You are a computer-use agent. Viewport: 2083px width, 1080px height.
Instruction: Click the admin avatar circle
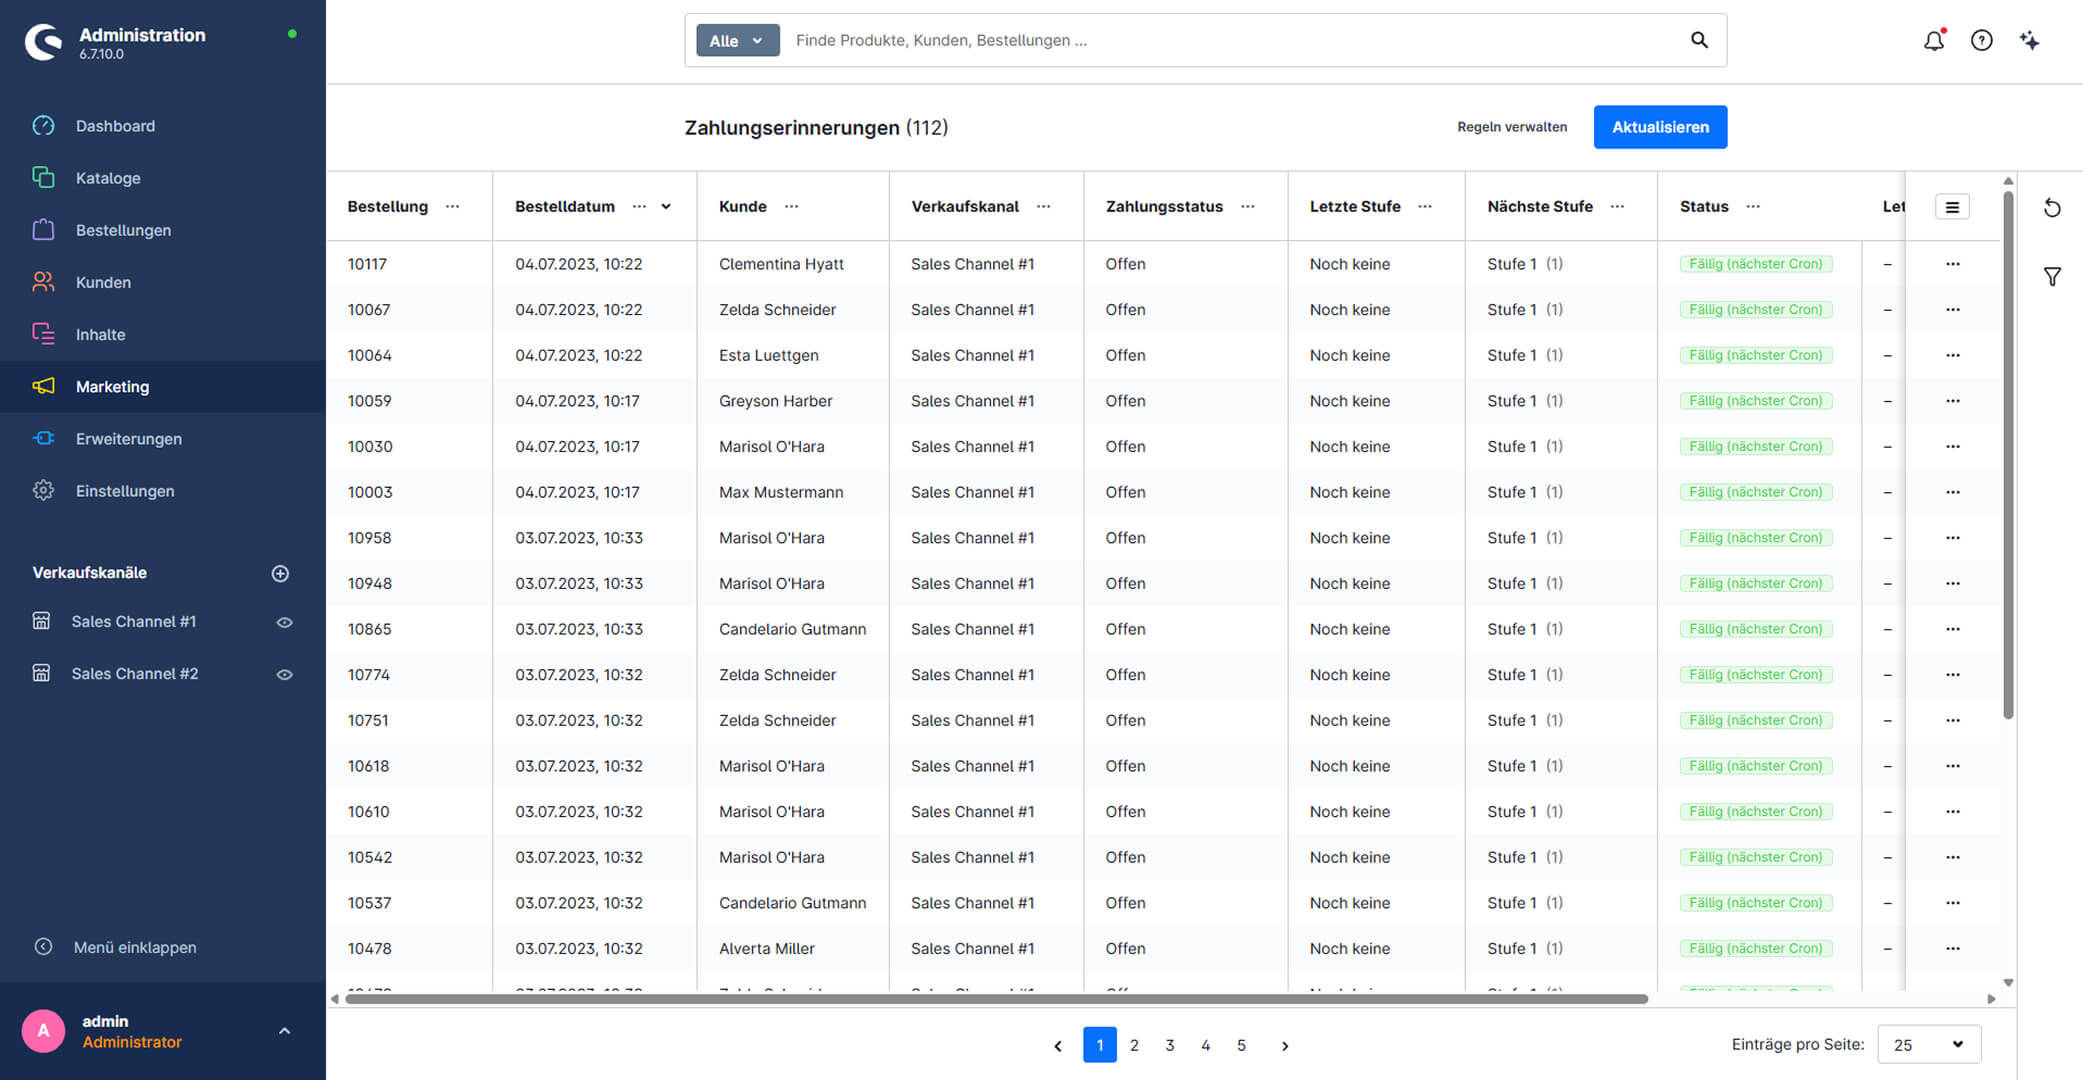(43, 1031)
